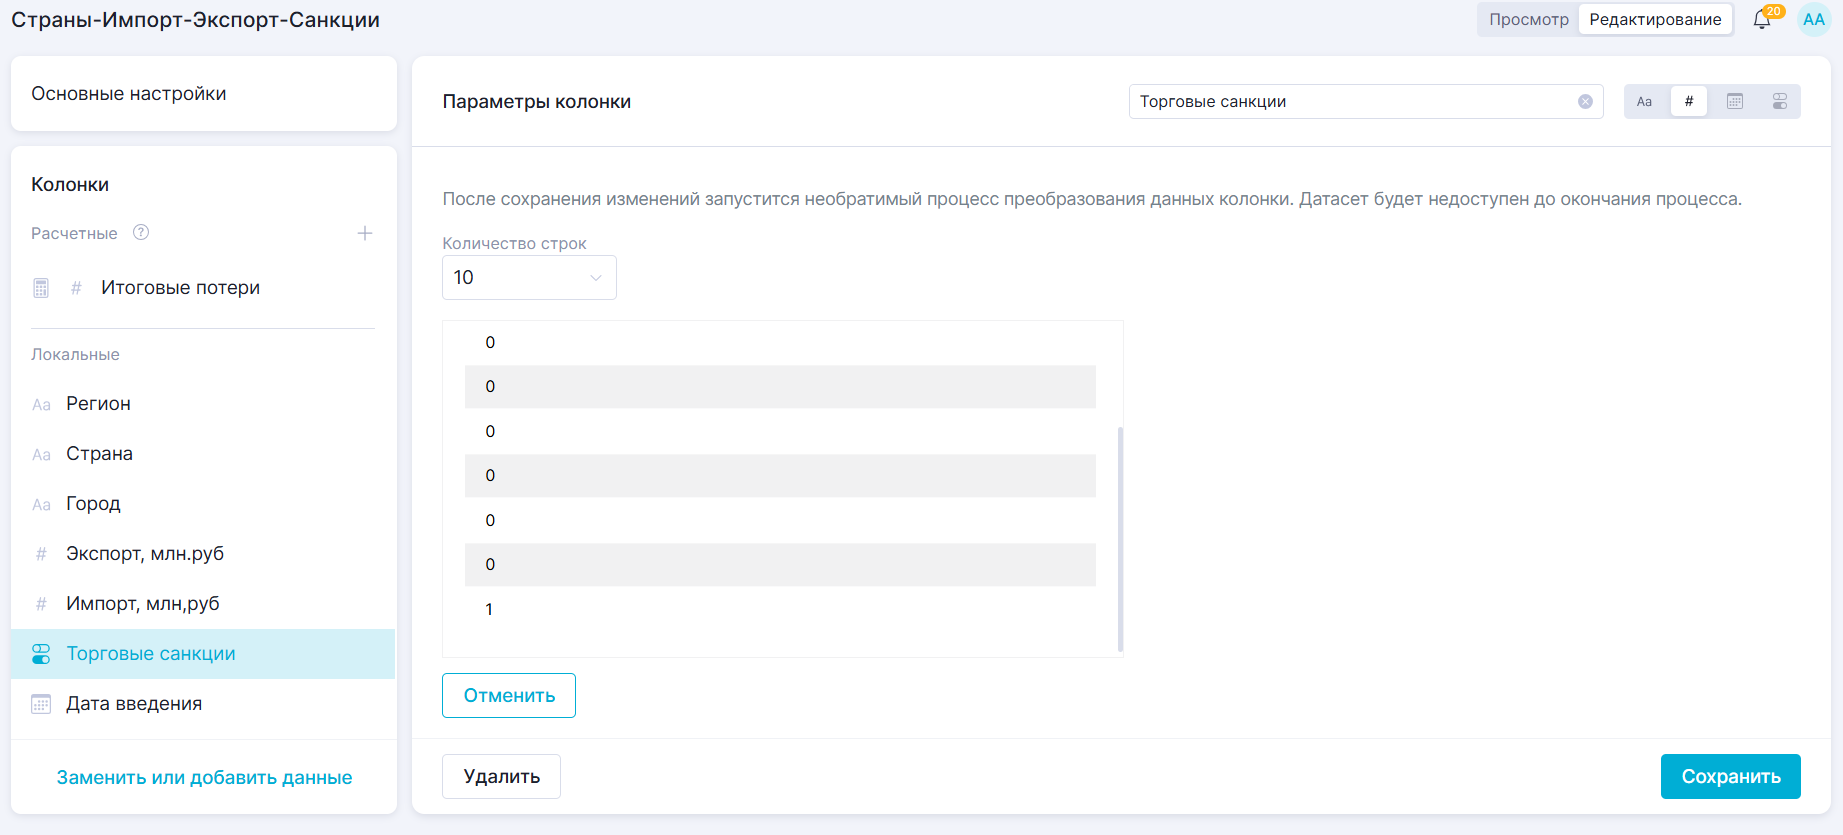Clear the column name field
1843x835 pixels.
coord(1585,102)
